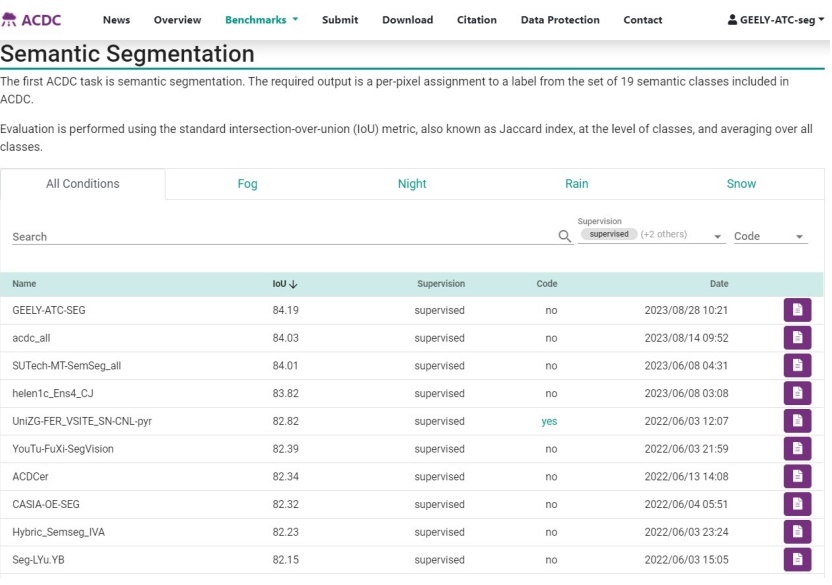Open the Overview page
This screenshot has width=832, height=585.
177,20
